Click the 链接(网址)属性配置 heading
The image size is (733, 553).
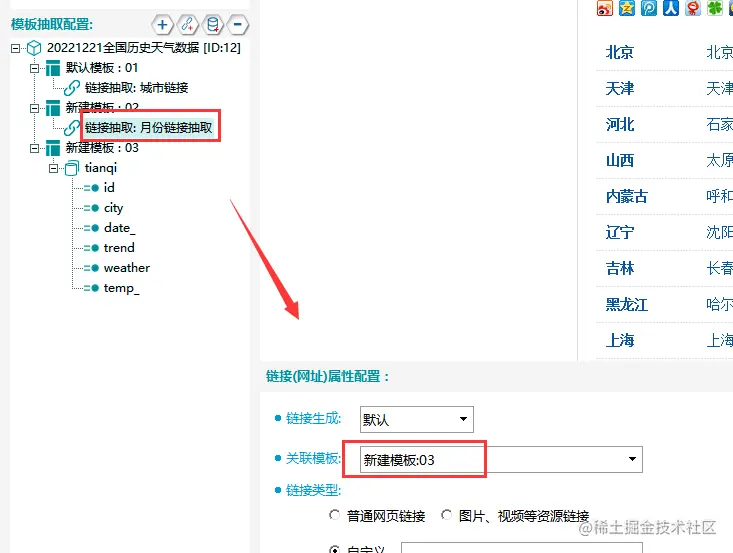point(327,376)
